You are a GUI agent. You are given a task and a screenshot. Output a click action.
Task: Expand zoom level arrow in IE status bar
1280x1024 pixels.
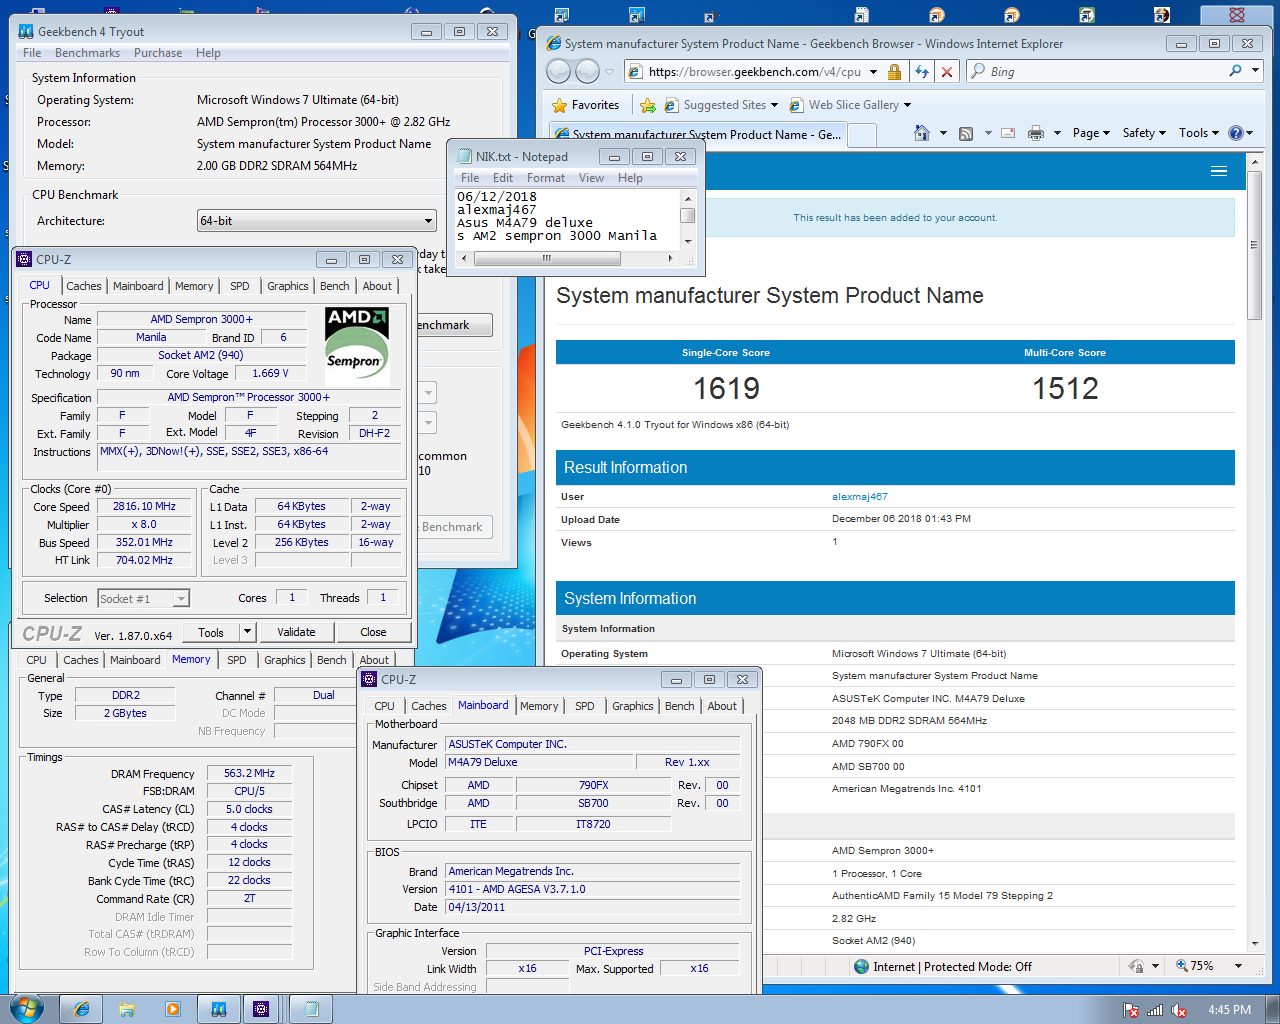tap(1238, 966)
